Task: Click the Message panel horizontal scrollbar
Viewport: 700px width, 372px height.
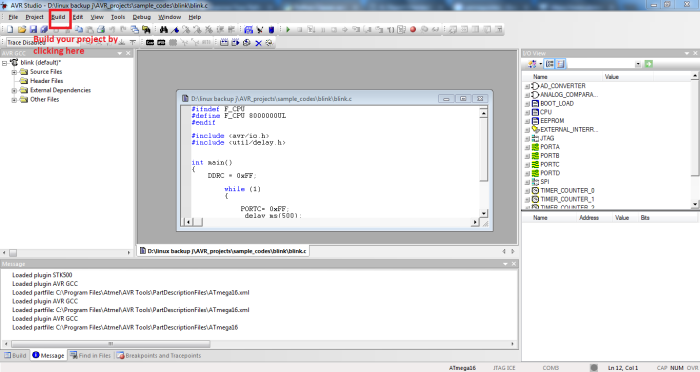Action: (x=111, y=344)
